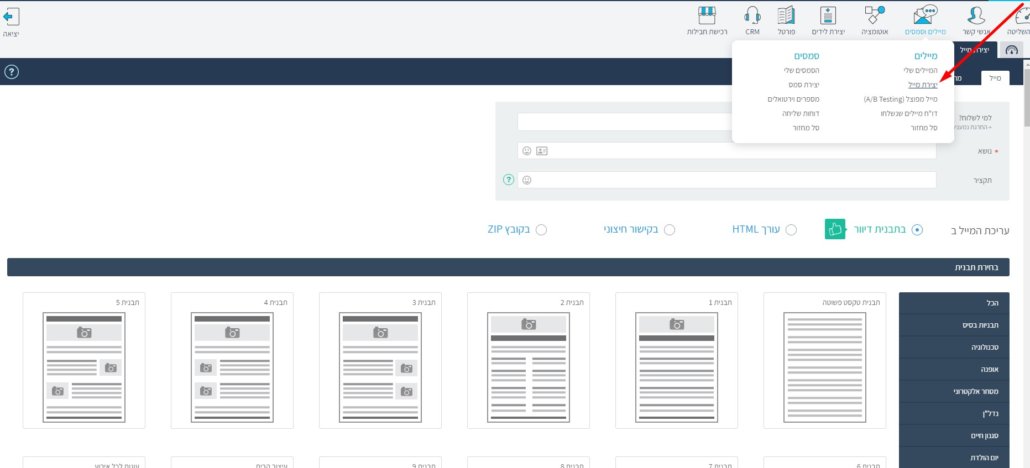Select the אופנה template category
This screenshot has height=468, width=1030.
pos(954,369)
